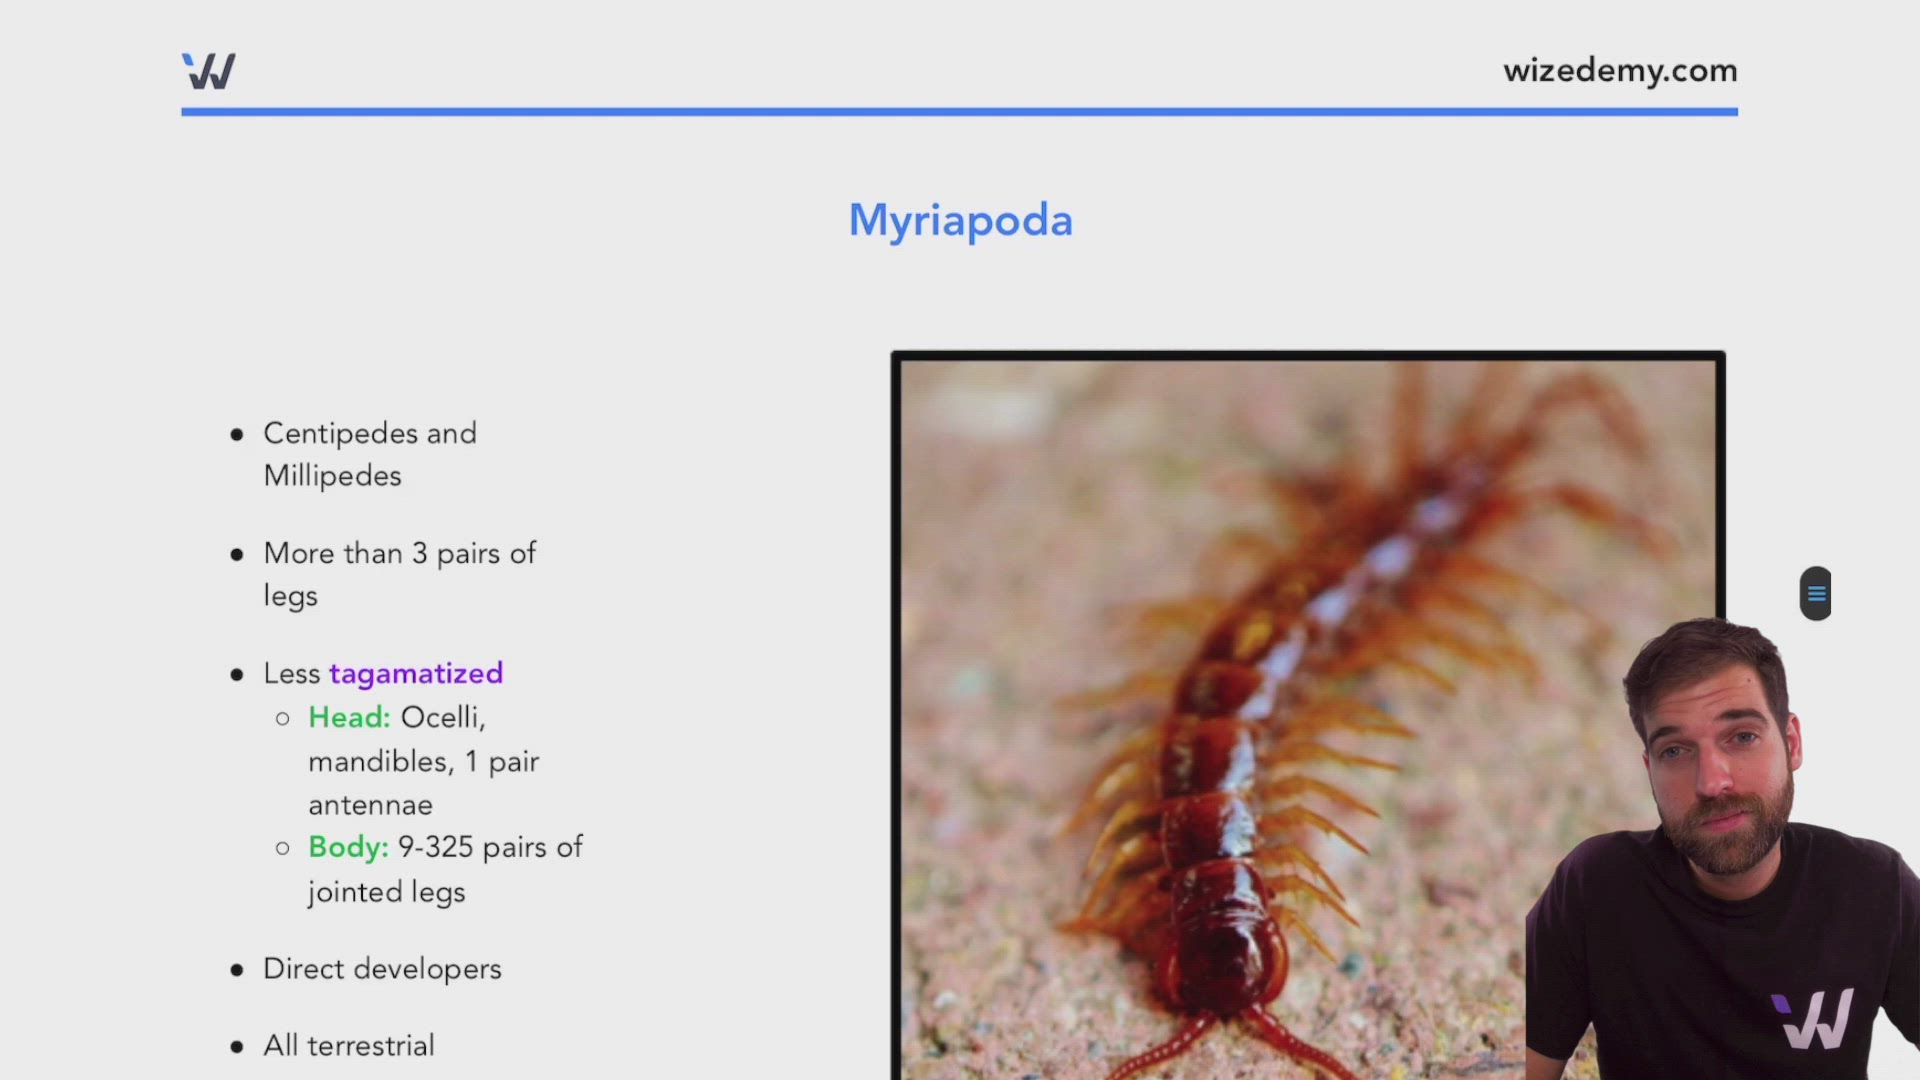Click the first bullet point marker beside Centipedes
The height and width of the screenshot is (1080, 1920).
(x=236, y=434)
